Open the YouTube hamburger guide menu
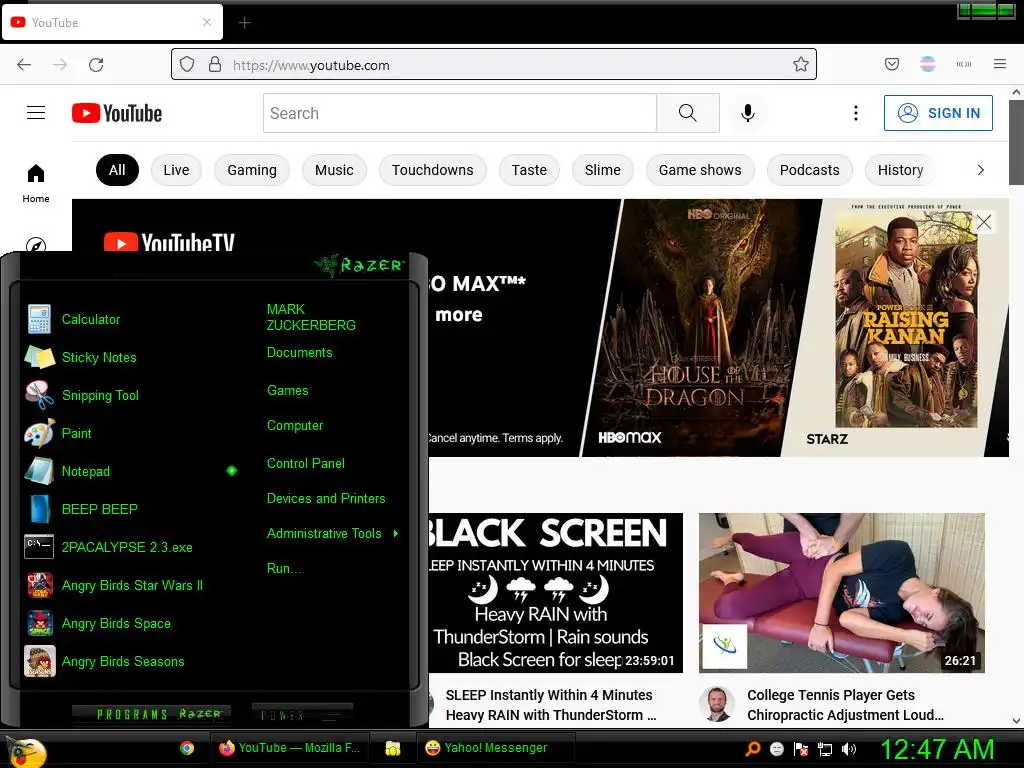The height and width of the screenshot is (768, 1024). [36, 113]
